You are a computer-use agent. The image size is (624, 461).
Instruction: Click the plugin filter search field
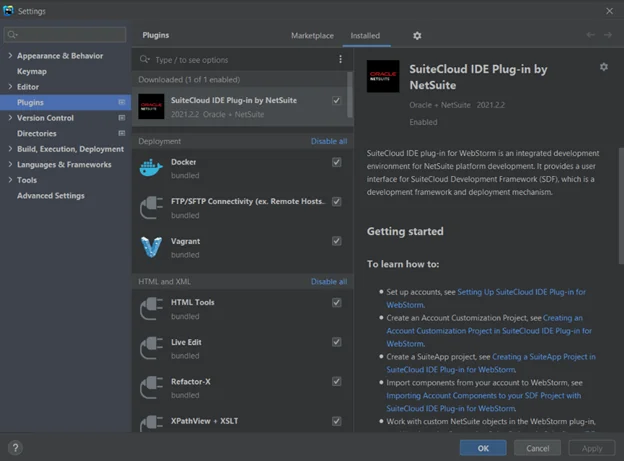tap(242, 60)
